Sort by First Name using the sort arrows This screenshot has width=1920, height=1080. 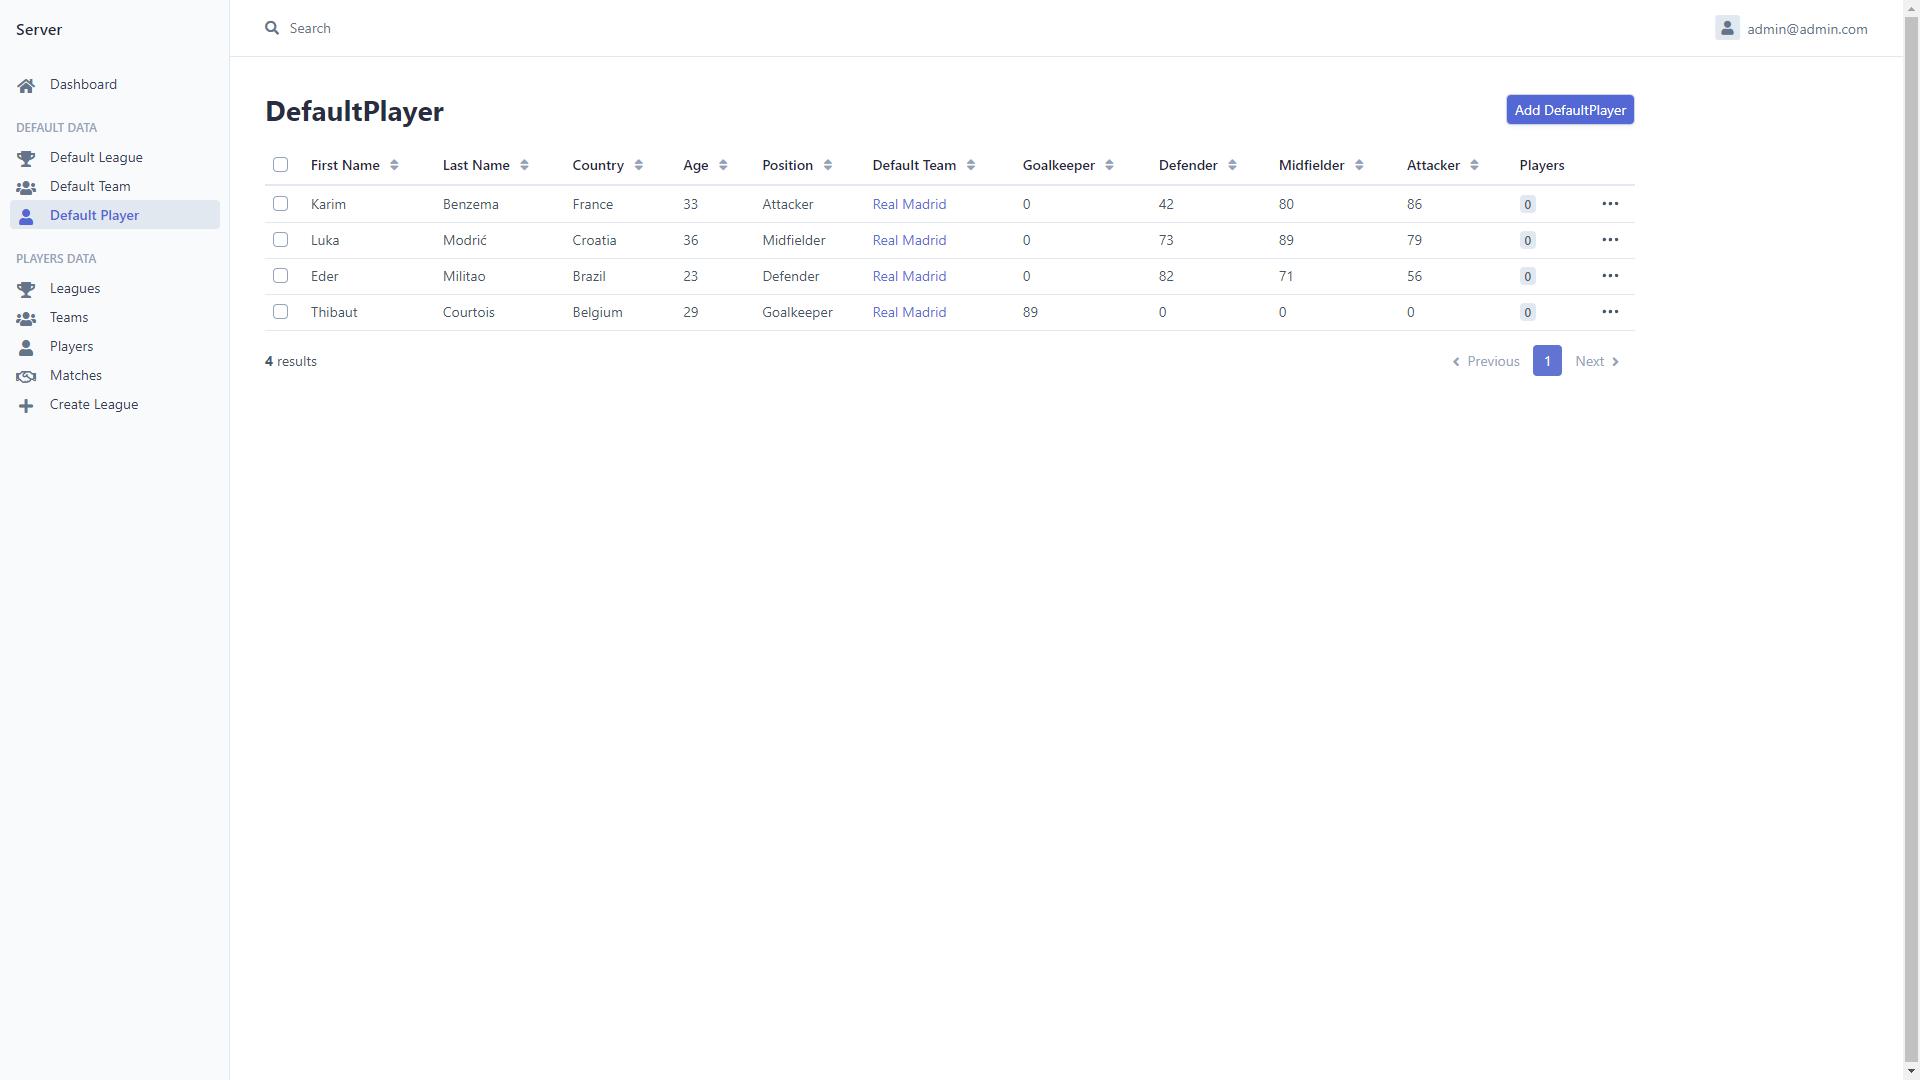click(394, 165)
